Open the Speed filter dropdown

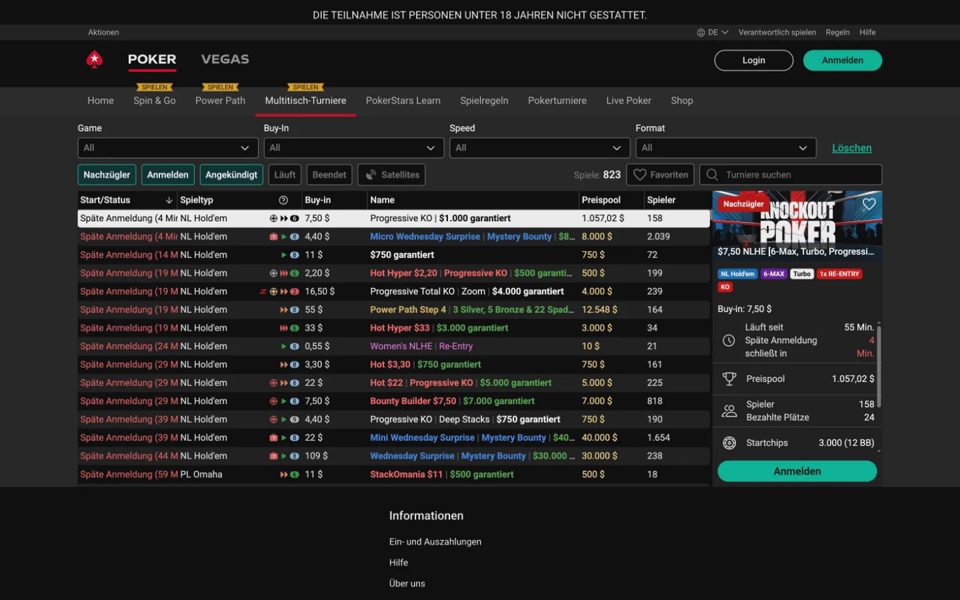[539, 148]
